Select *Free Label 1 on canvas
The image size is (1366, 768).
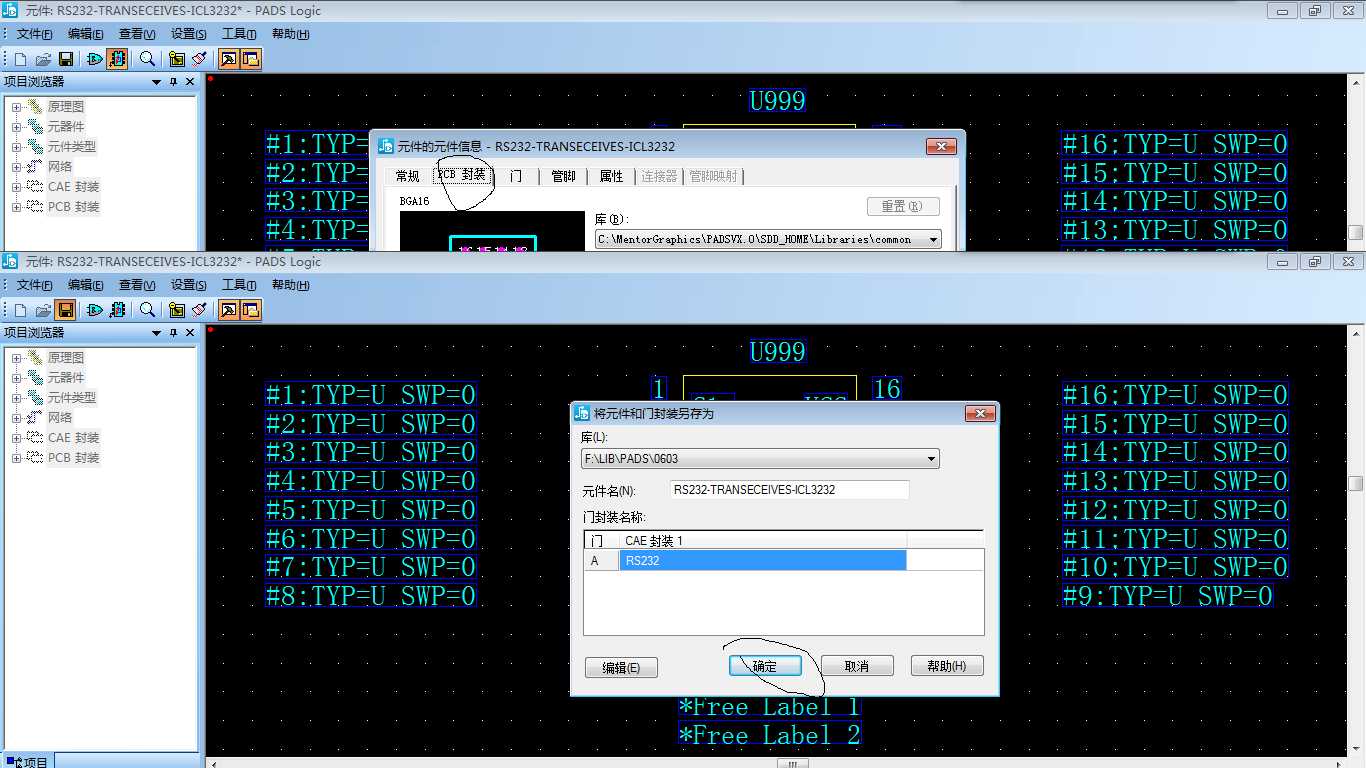click(769, 707)
